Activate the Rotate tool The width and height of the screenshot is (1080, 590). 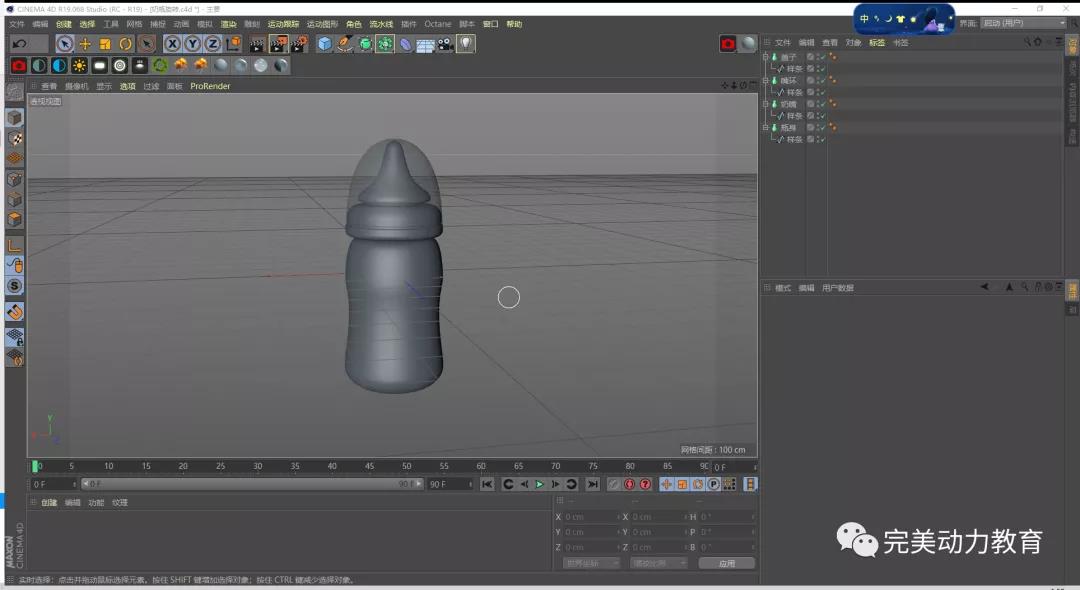(x=126, y=44)
